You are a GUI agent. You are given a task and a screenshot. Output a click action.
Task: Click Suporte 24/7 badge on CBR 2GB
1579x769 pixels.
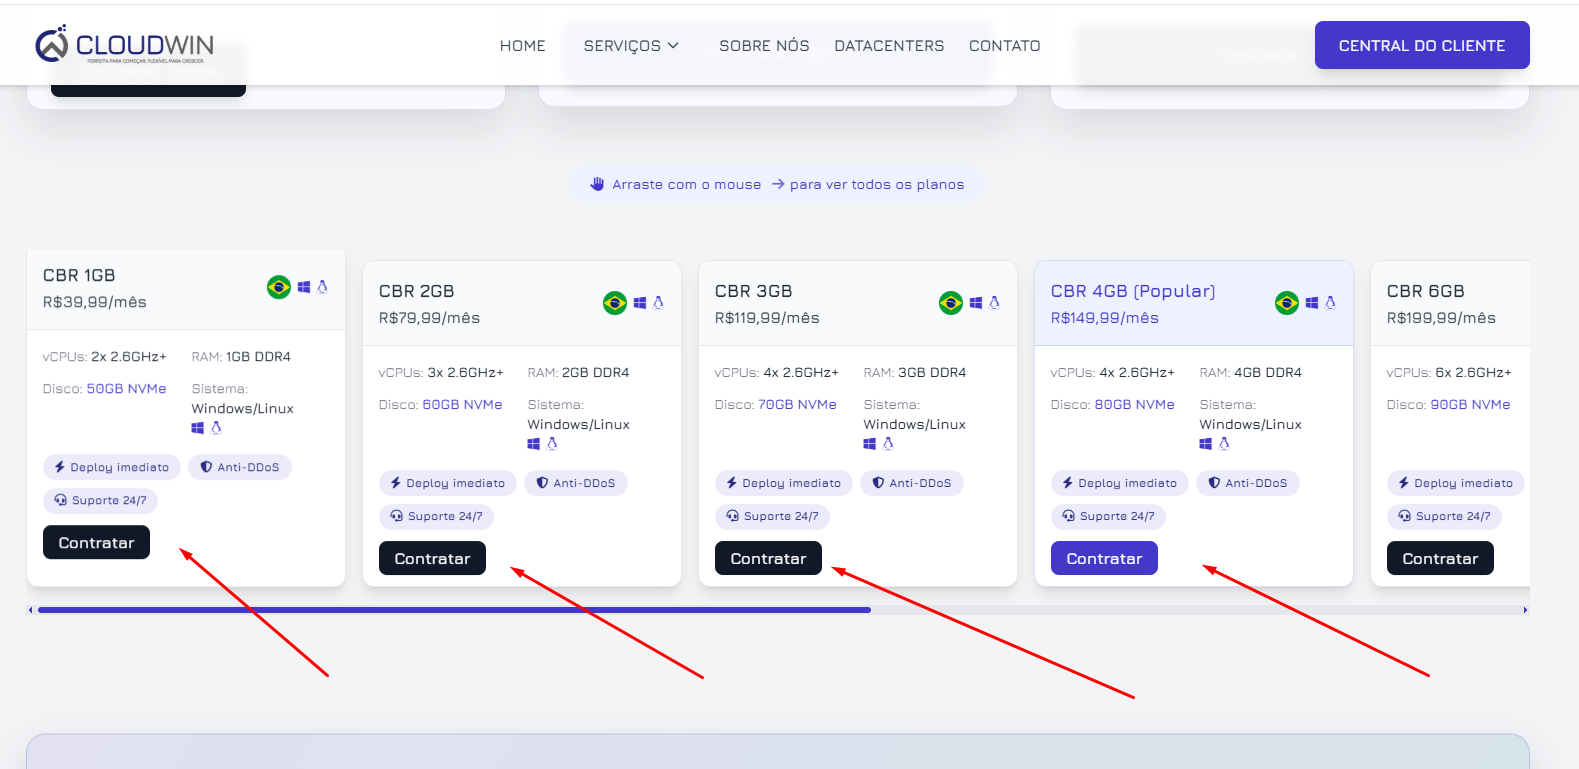tap(437, 516)
